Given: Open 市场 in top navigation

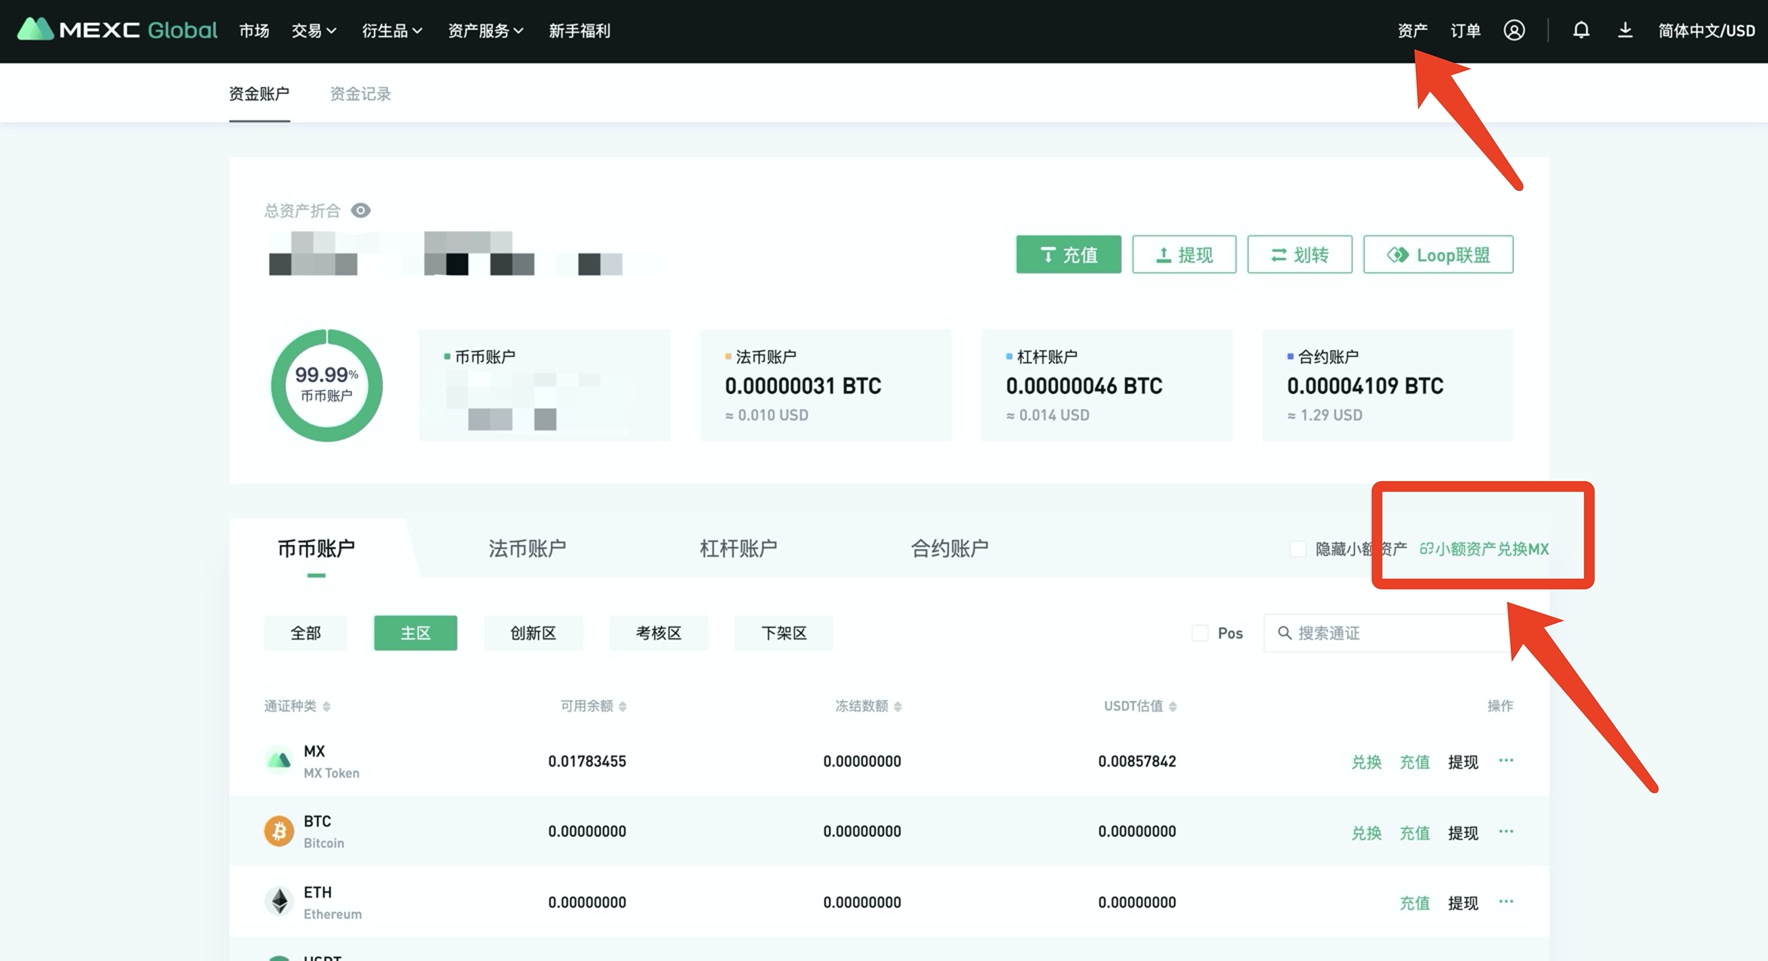Looking at the screenshot, I should pyautogui.click(x=254, y=31).
